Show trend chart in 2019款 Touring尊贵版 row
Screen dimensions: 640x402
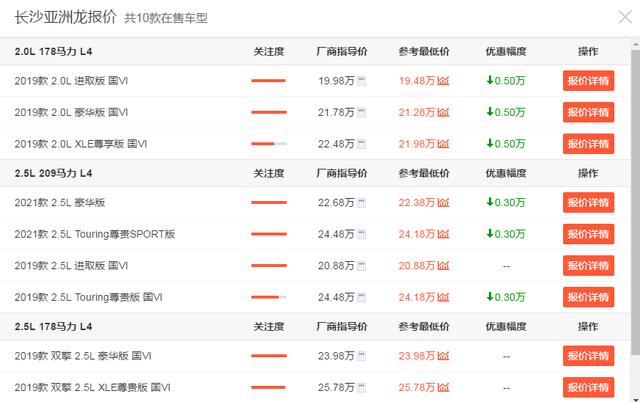pyautogui.click(x=443, y=297)
